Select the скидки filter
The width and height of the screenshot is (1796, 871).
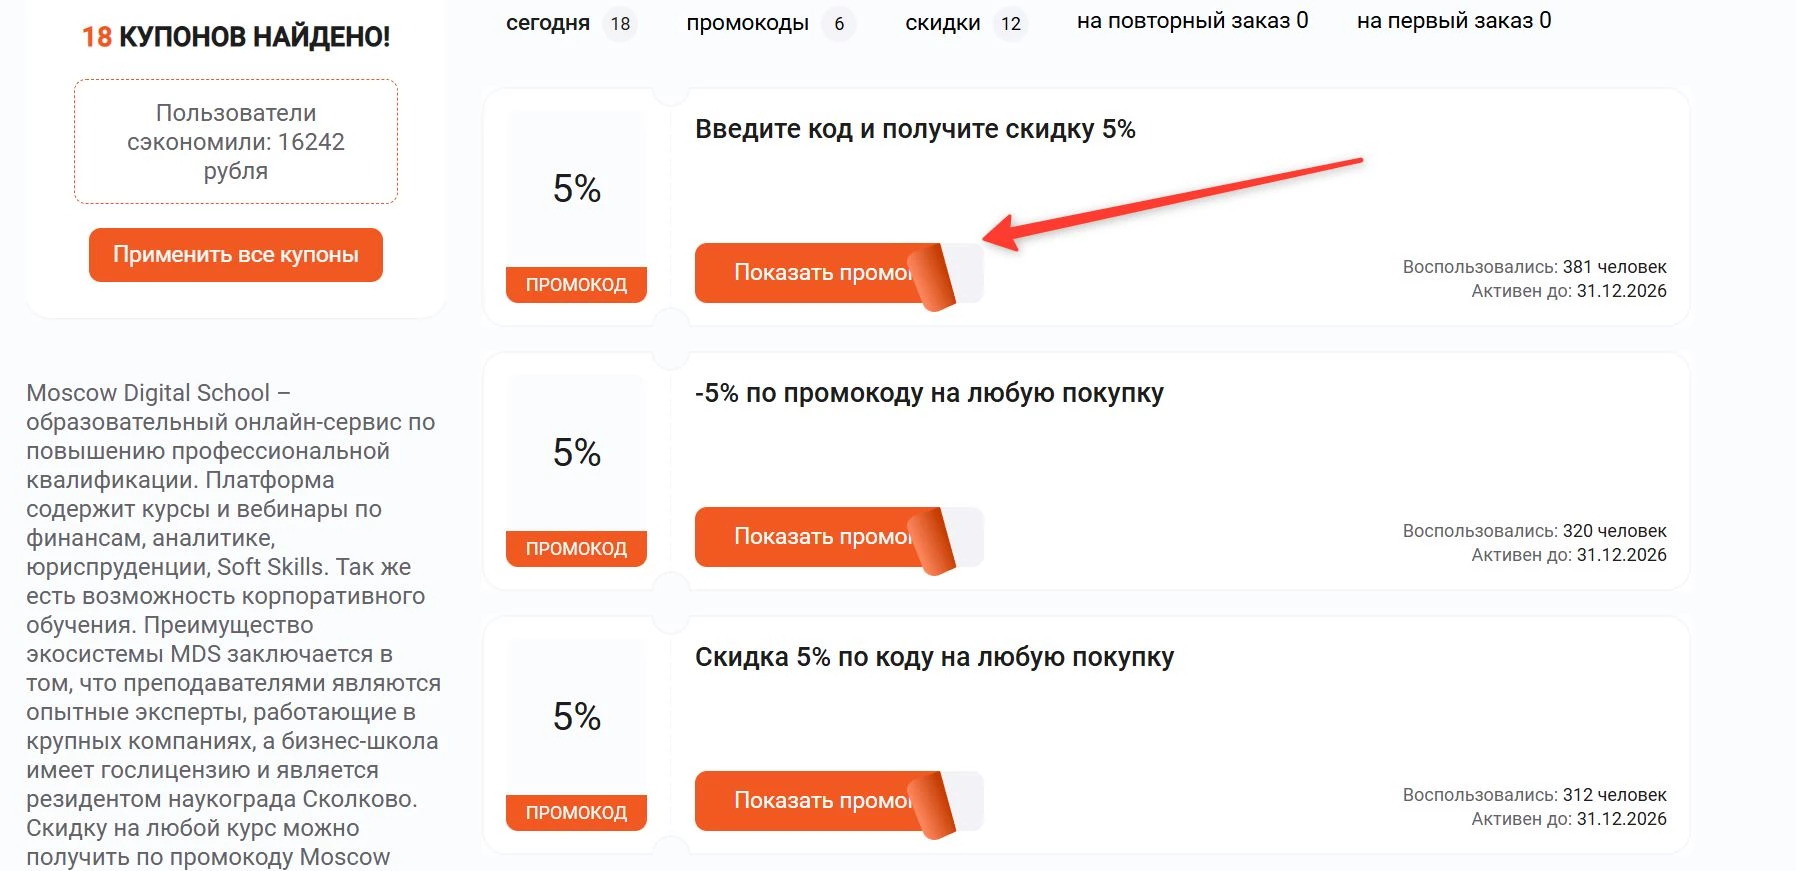tap(941, 23)
